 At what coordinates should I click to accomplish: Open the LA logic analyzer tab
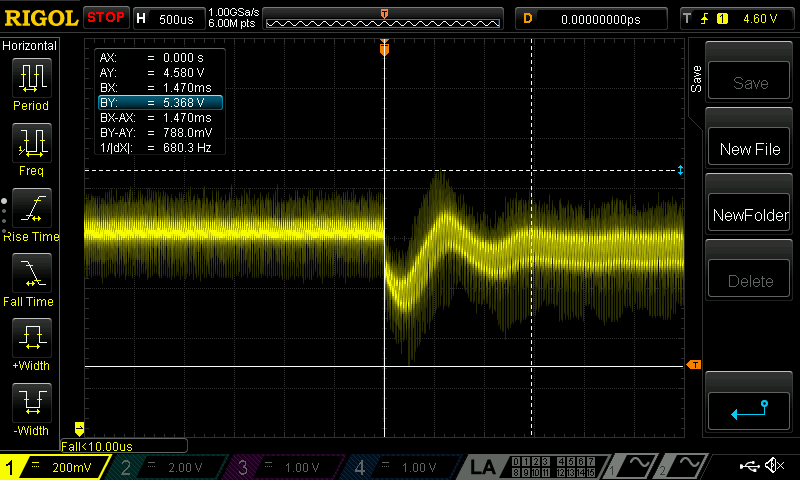(x=483, y=467)
